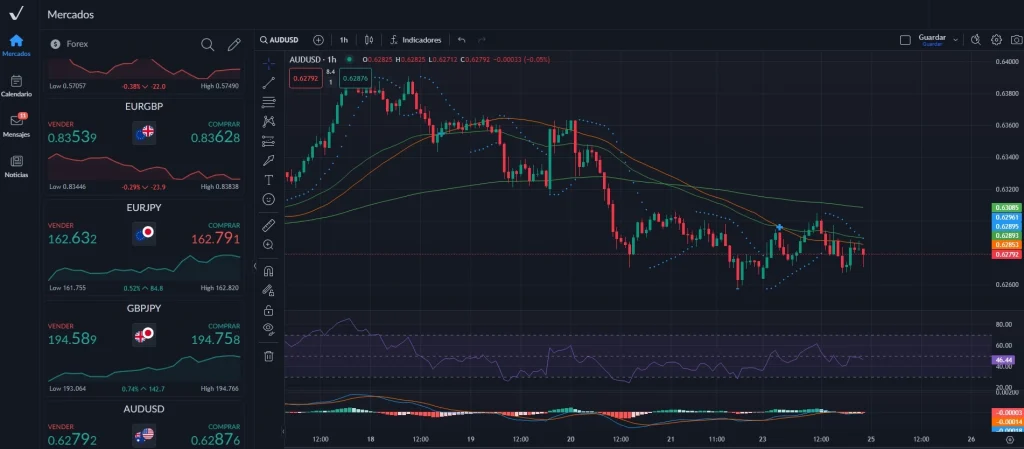The image size is (1024, 449).
Task: Open the emoji icons tool
Action: pyautogui.click(x=268, y=199)
